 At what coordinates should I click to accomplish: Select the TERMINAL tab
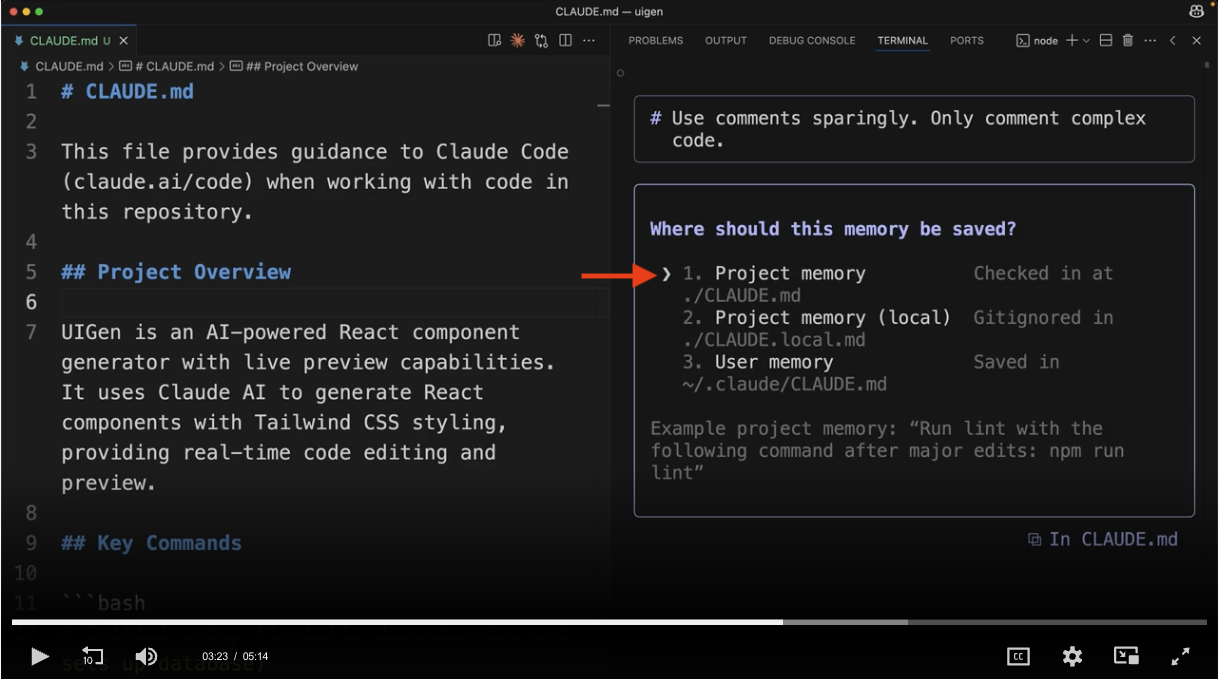pyautogui.click(x=903, y=41)
